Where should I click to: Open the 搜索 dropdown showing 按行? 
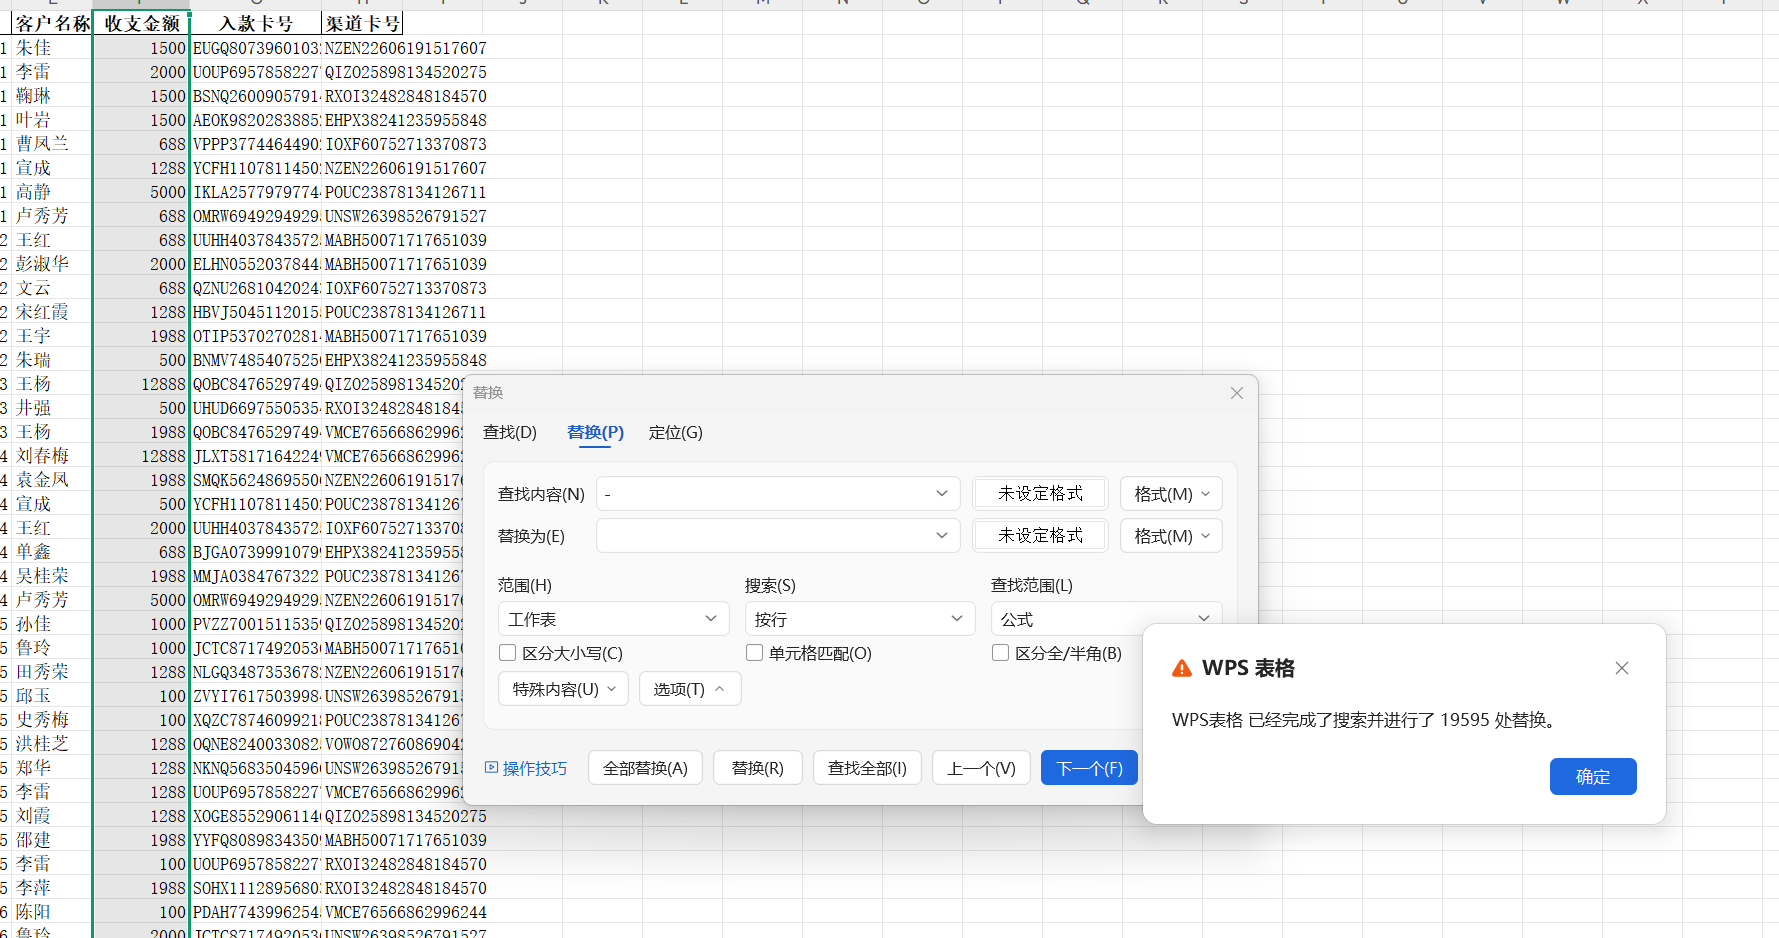coord(860,619)
